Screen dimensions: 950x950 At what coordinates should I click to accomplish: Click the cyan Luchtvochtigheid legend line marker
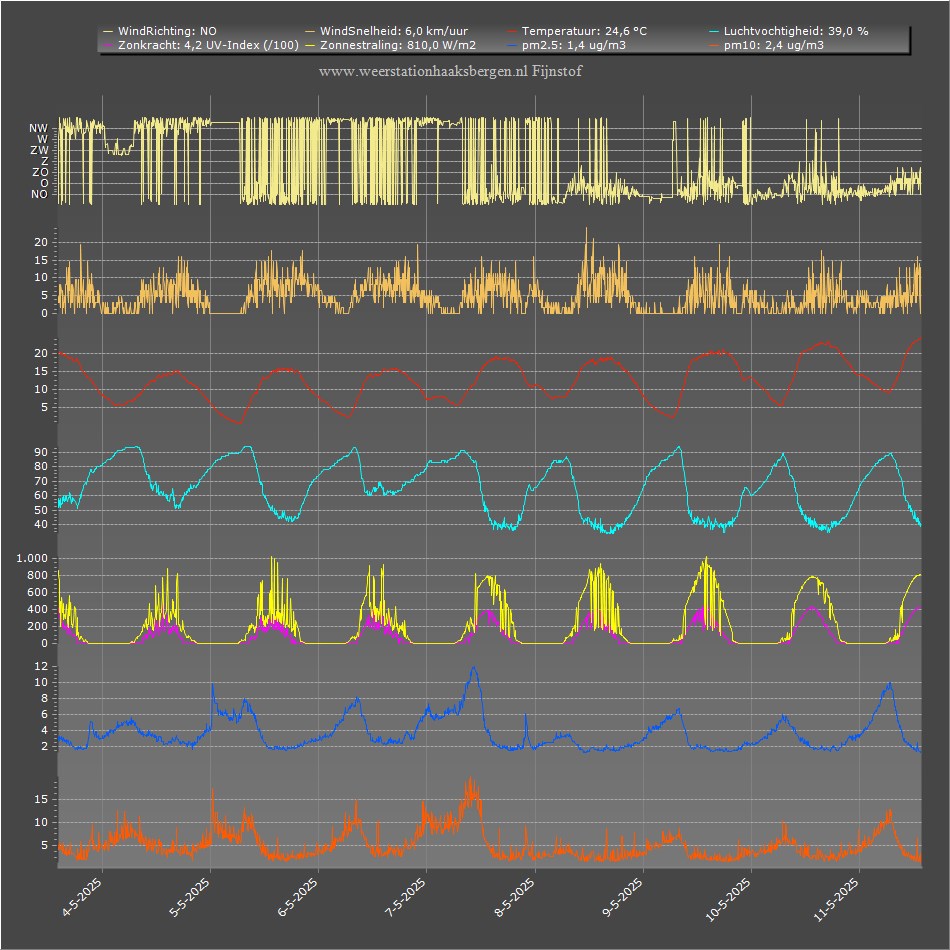point(714,32)
